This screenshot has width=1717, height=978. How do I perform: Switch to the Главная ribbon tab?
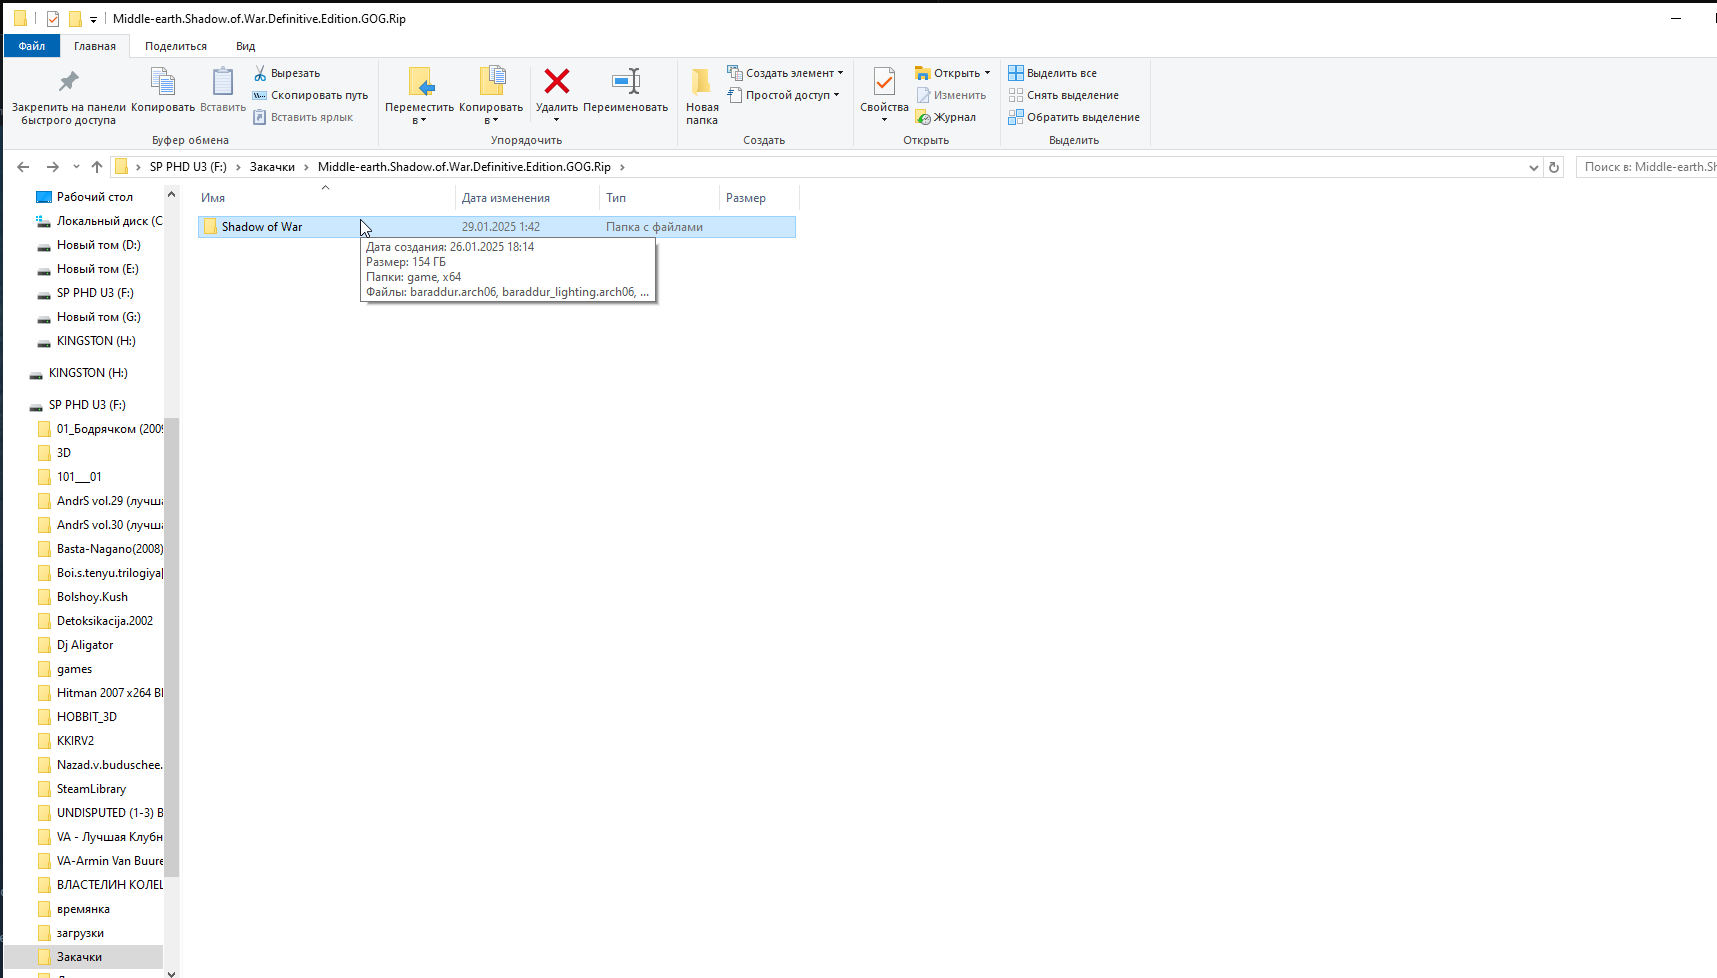95,46
